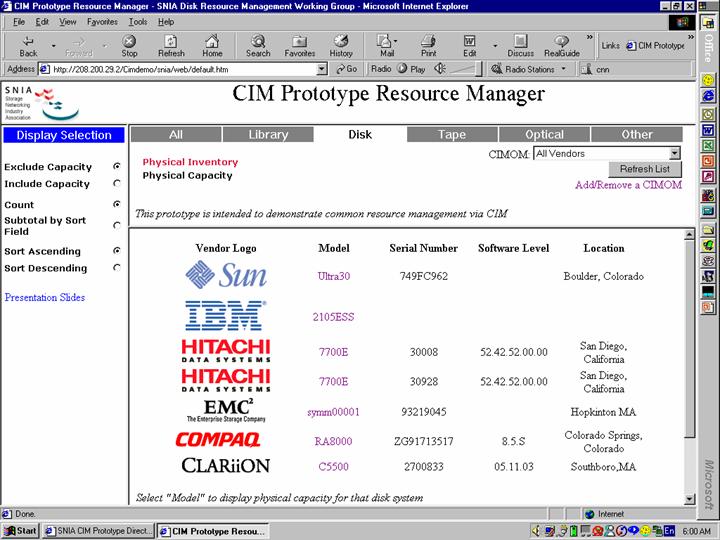
Task: Open History toolbar icon
Action: pos(341,46)
